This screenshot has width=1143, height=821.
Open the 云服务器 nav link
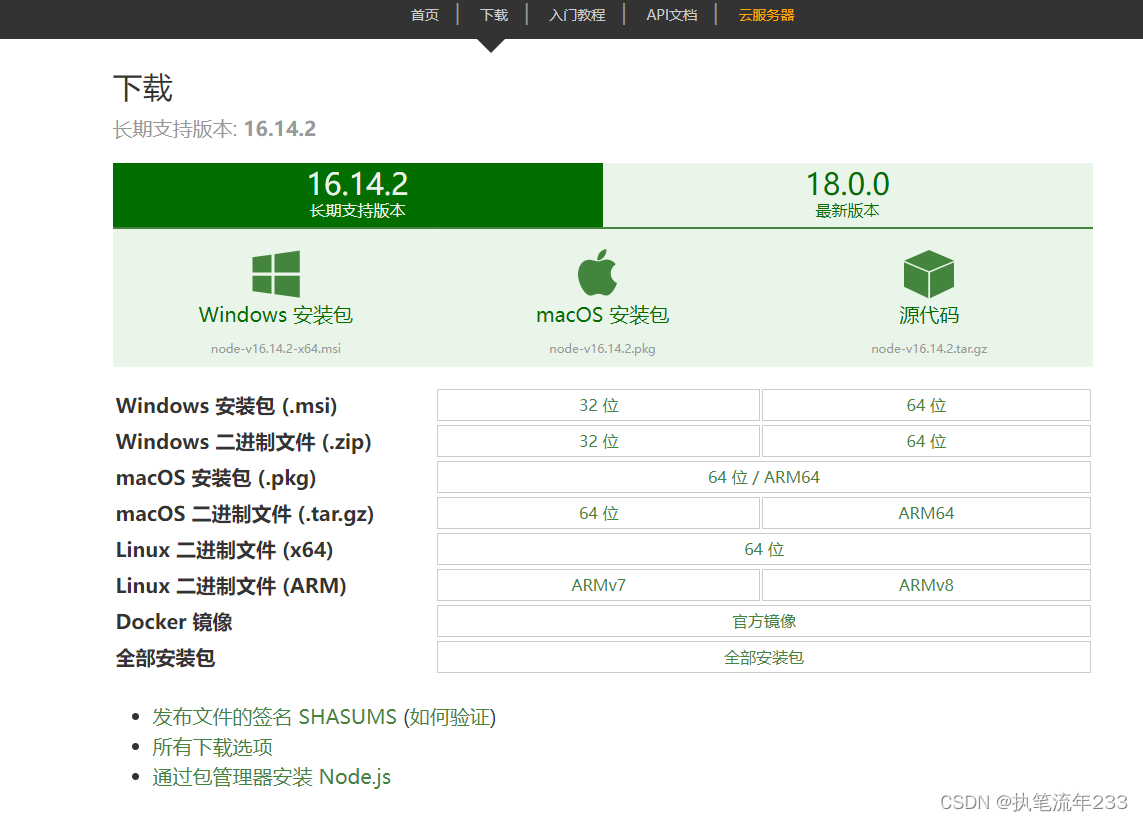[x=766, y=15]
